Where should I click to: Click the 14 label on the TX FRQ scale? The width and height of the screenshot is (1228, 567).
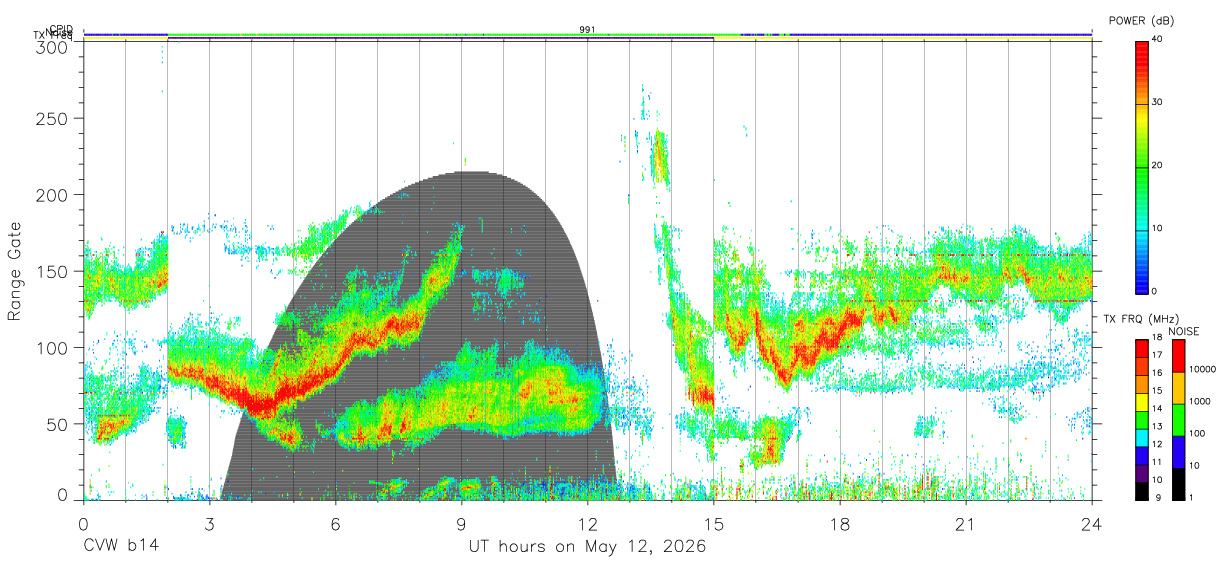pyautogui.click(x=1158, y=409)
